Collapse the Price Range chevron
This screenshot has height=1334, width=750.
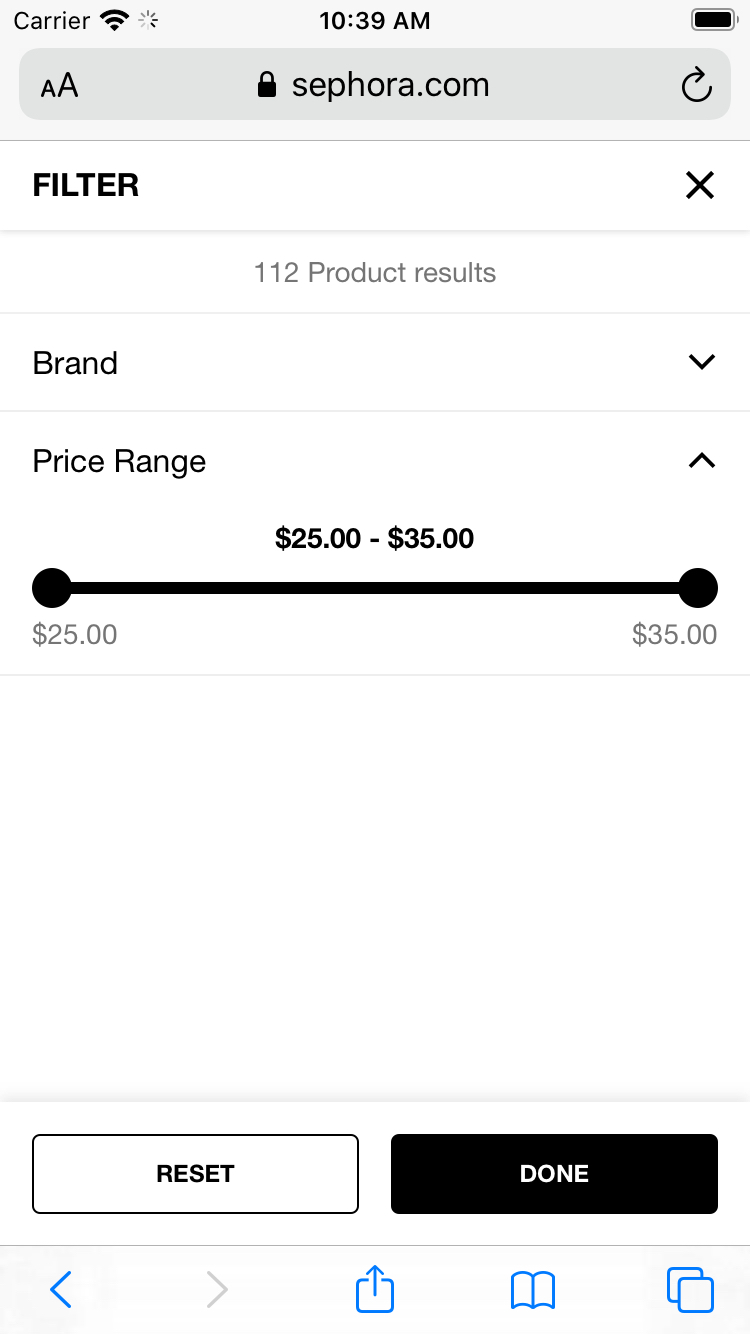pos(702,461)
